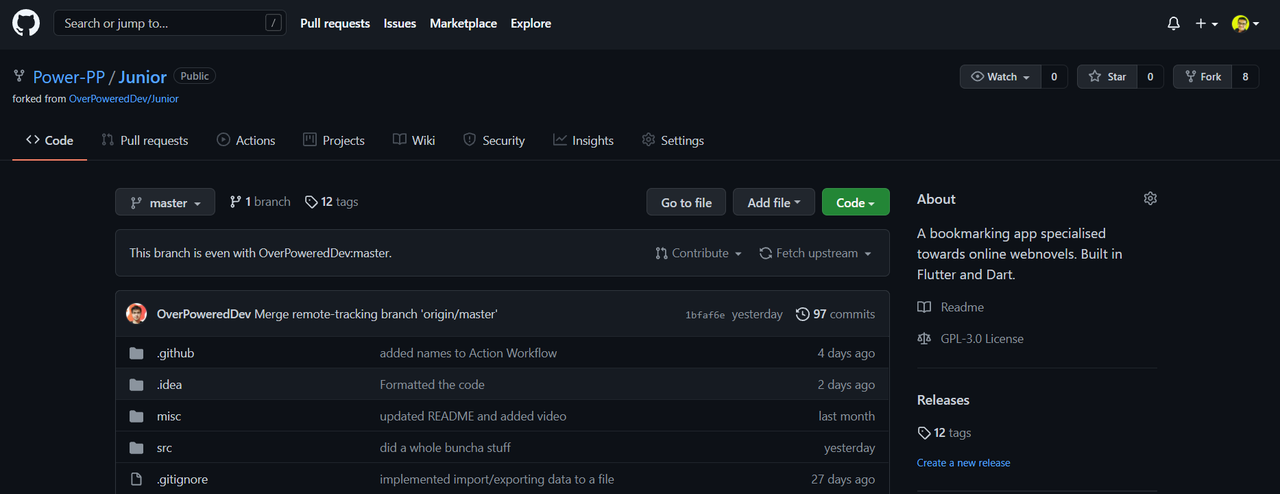This screenshot has height=494, width=1280.
Task: Go to Issues in top navigation
Action: click(x=400, y=23)
